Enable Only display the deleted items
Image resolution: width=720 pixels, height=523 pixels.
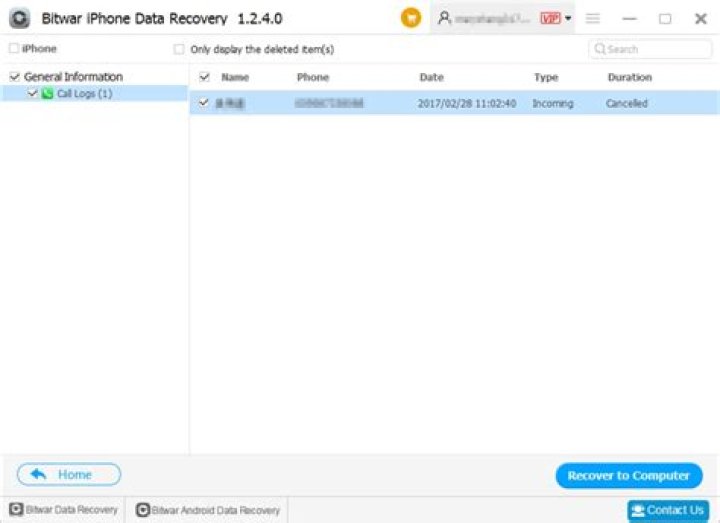click(179, 49)
